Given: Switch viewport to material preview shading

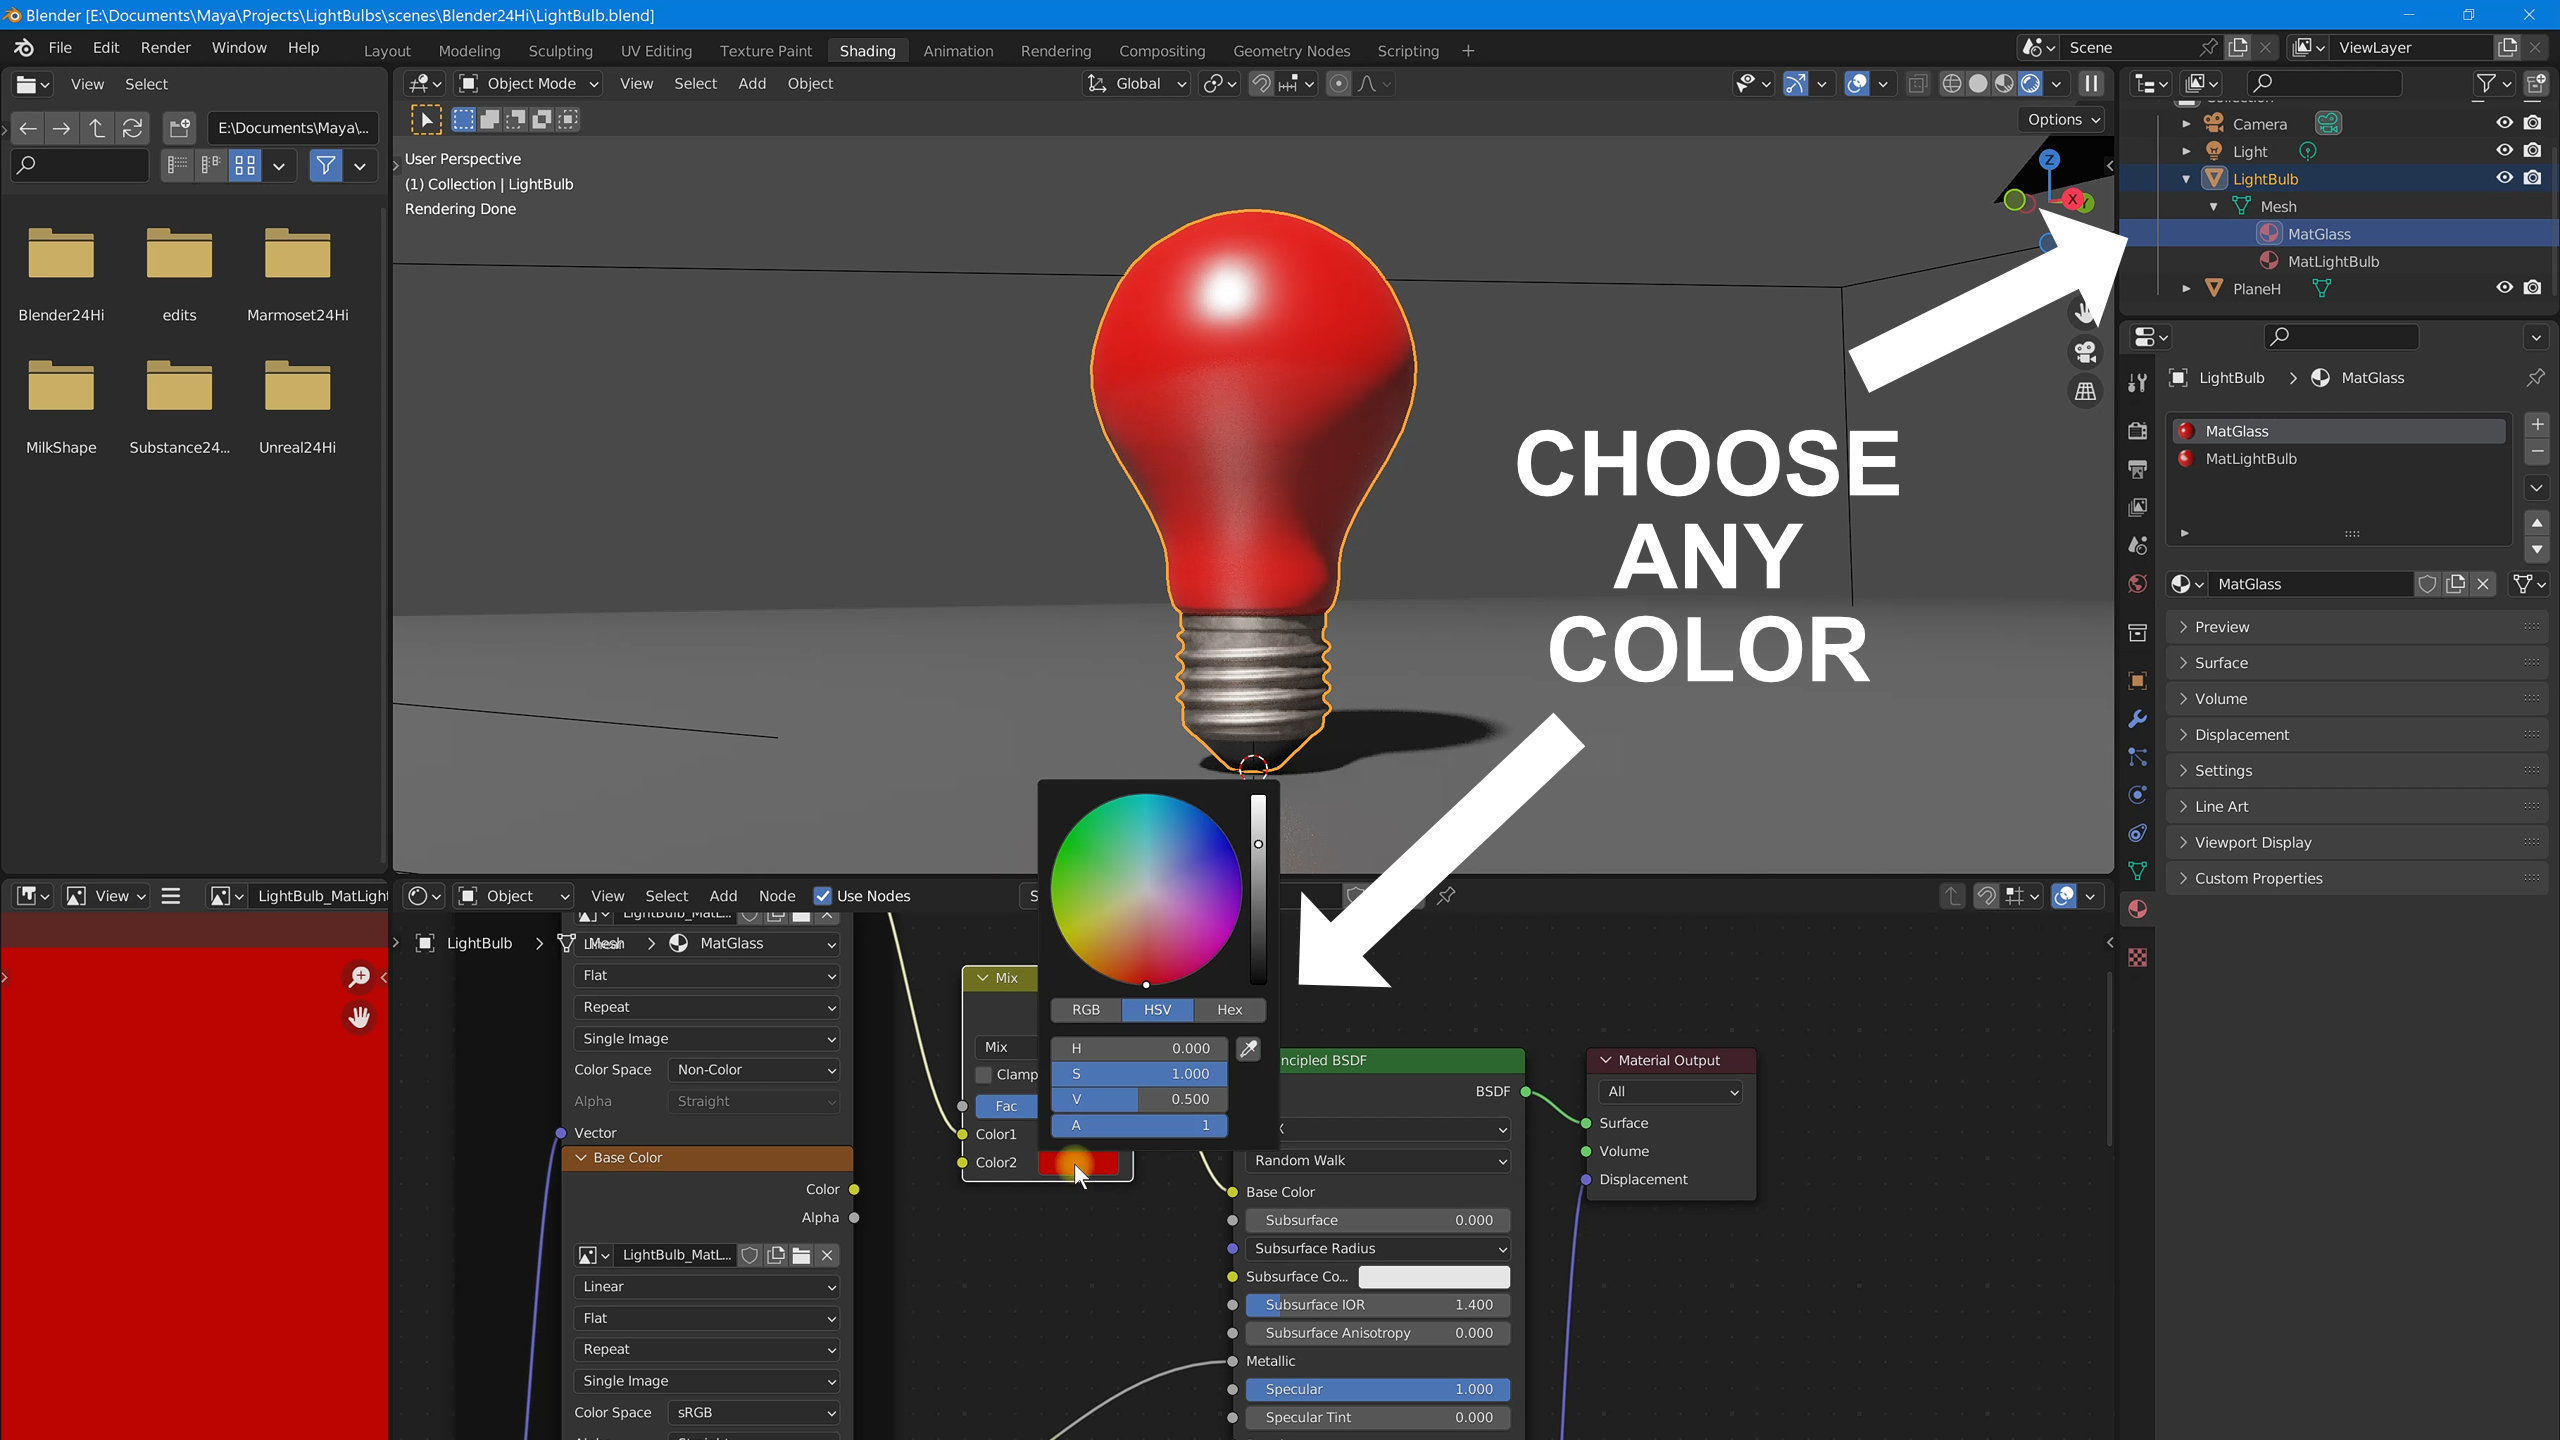Looking at the screenshot, I should click(x=2004, y=84).
